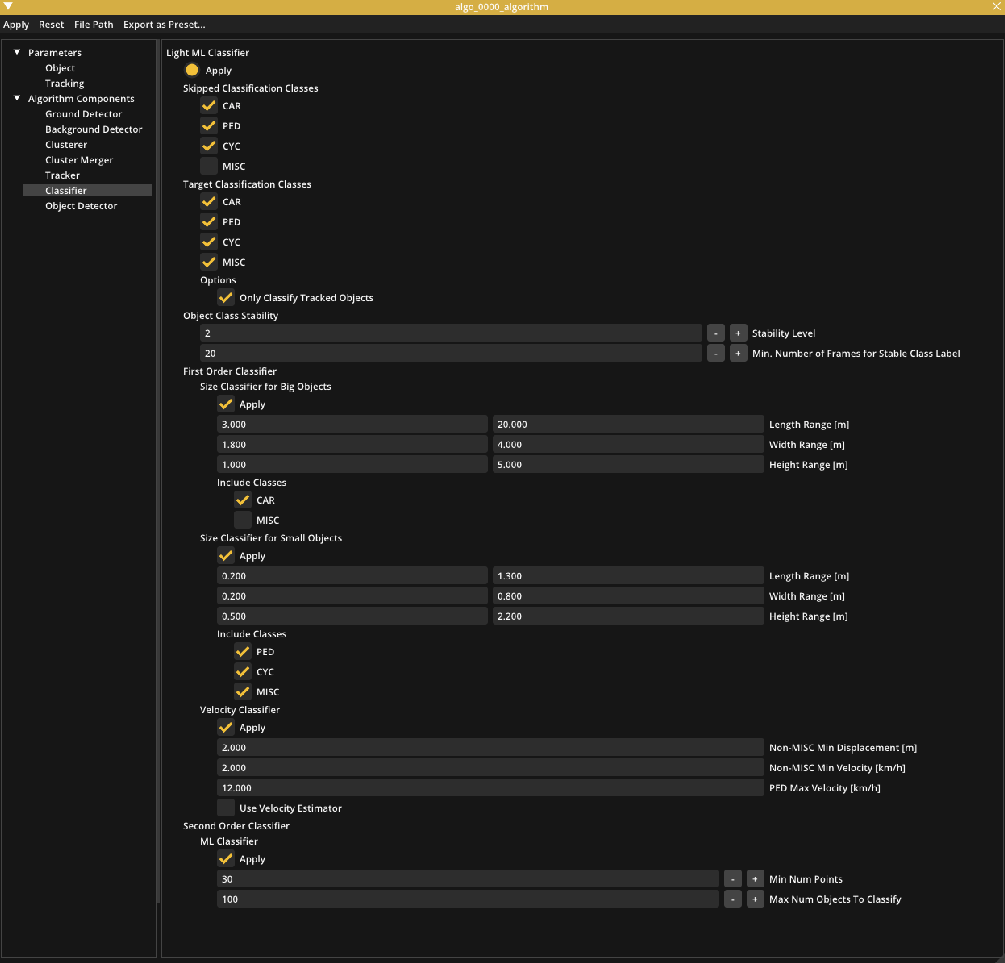Viewport: 1005px width, 963px height.
Task: Enable the Use Velocity Estimator checkbox
Action: coord(226,808)
